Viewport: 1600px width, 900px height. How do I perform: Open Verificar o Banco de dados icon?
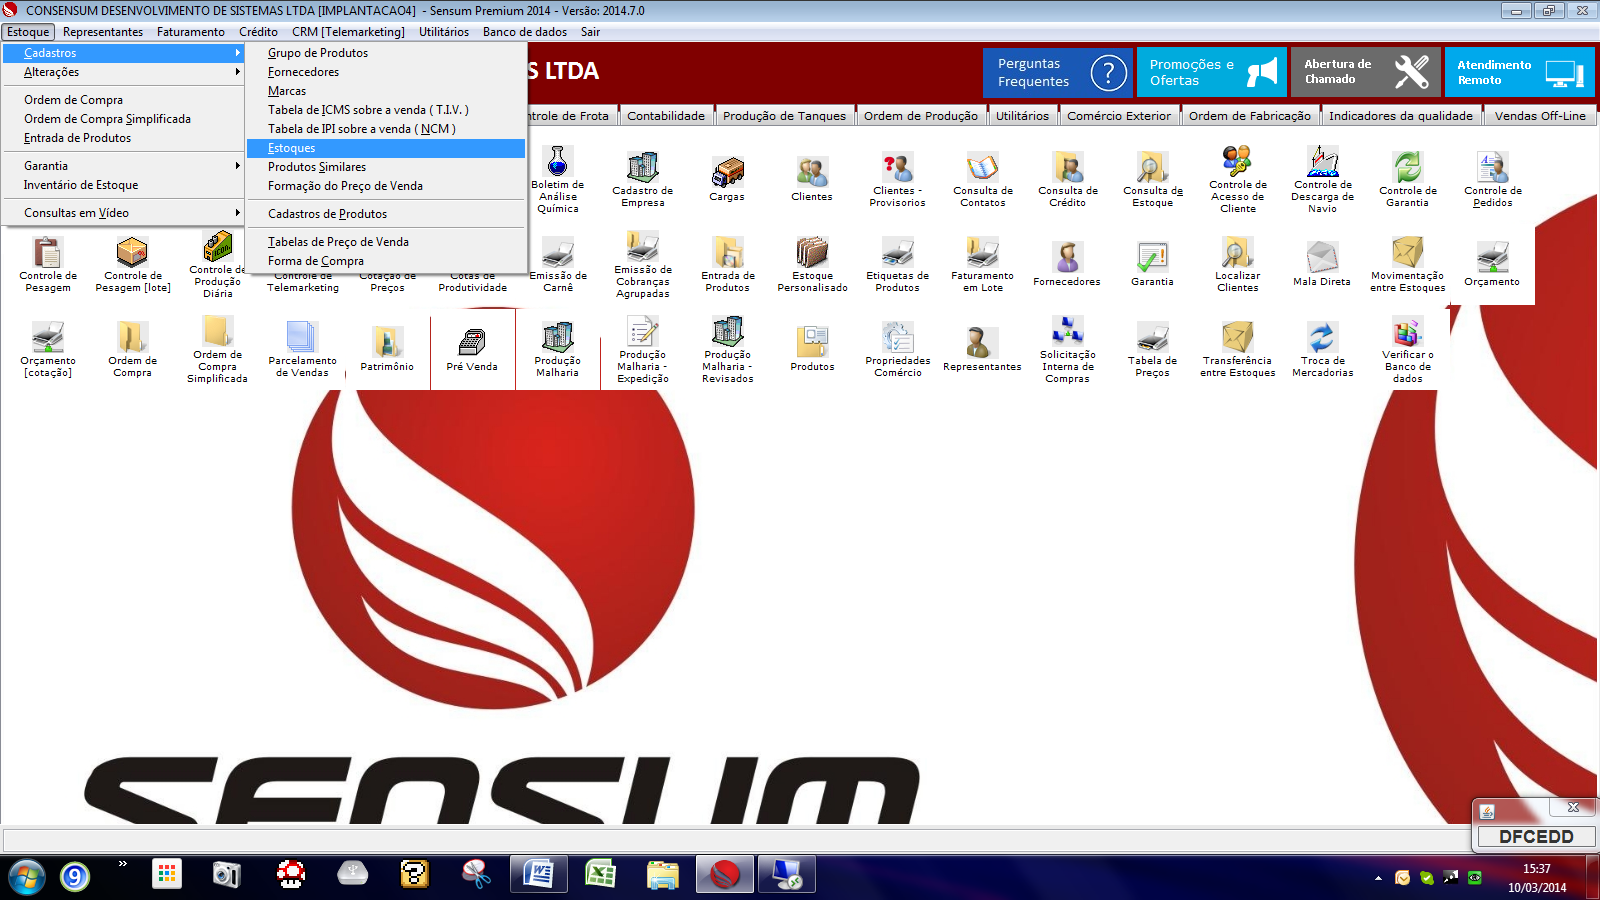coord(1407,349)
